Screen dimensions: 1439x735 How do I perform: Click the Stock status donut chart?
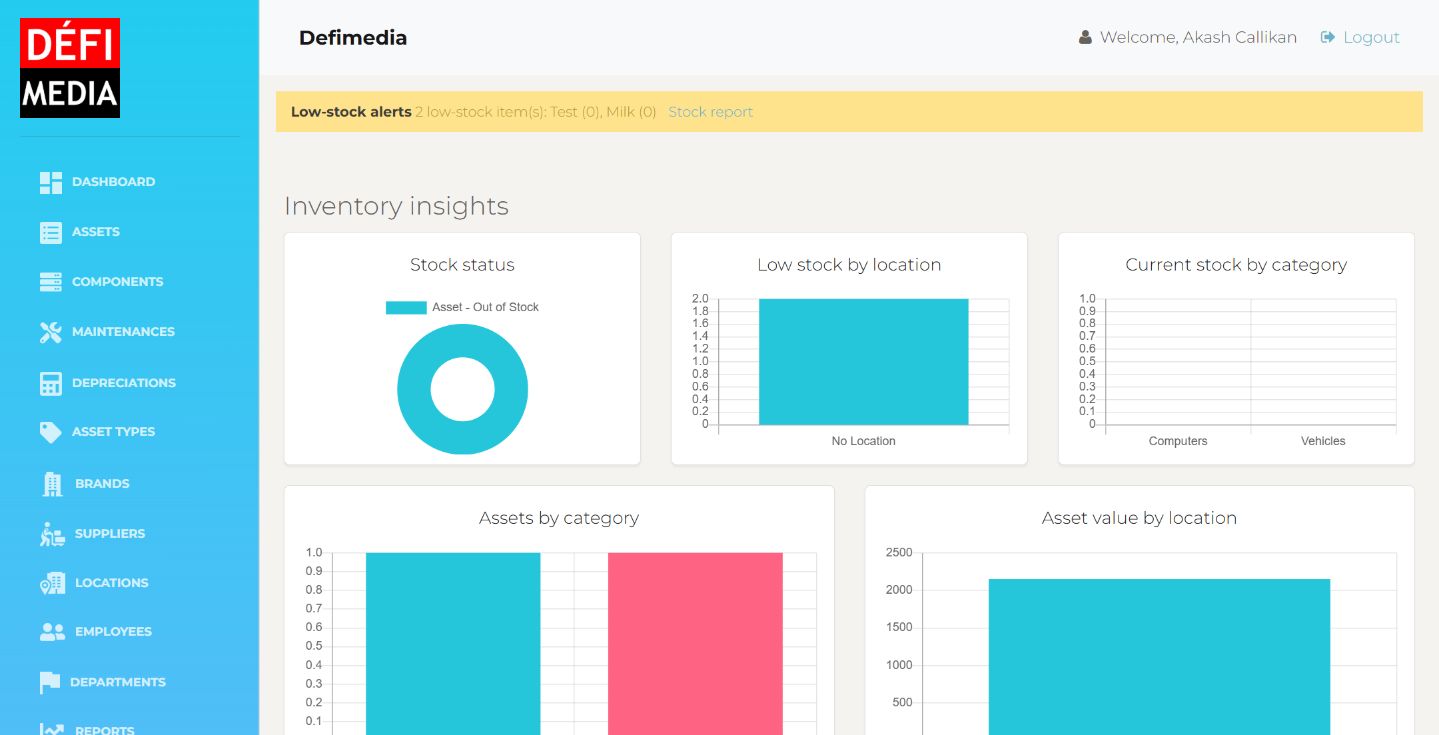pyautogui.click(x=462, y=390)
